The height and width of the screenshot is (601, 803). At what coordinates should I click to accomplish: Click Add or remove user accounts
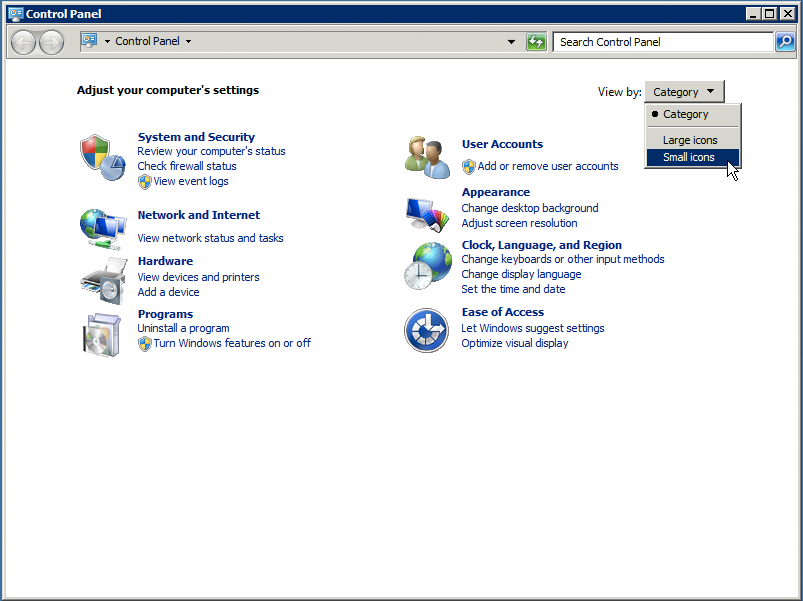coord(548,166)
